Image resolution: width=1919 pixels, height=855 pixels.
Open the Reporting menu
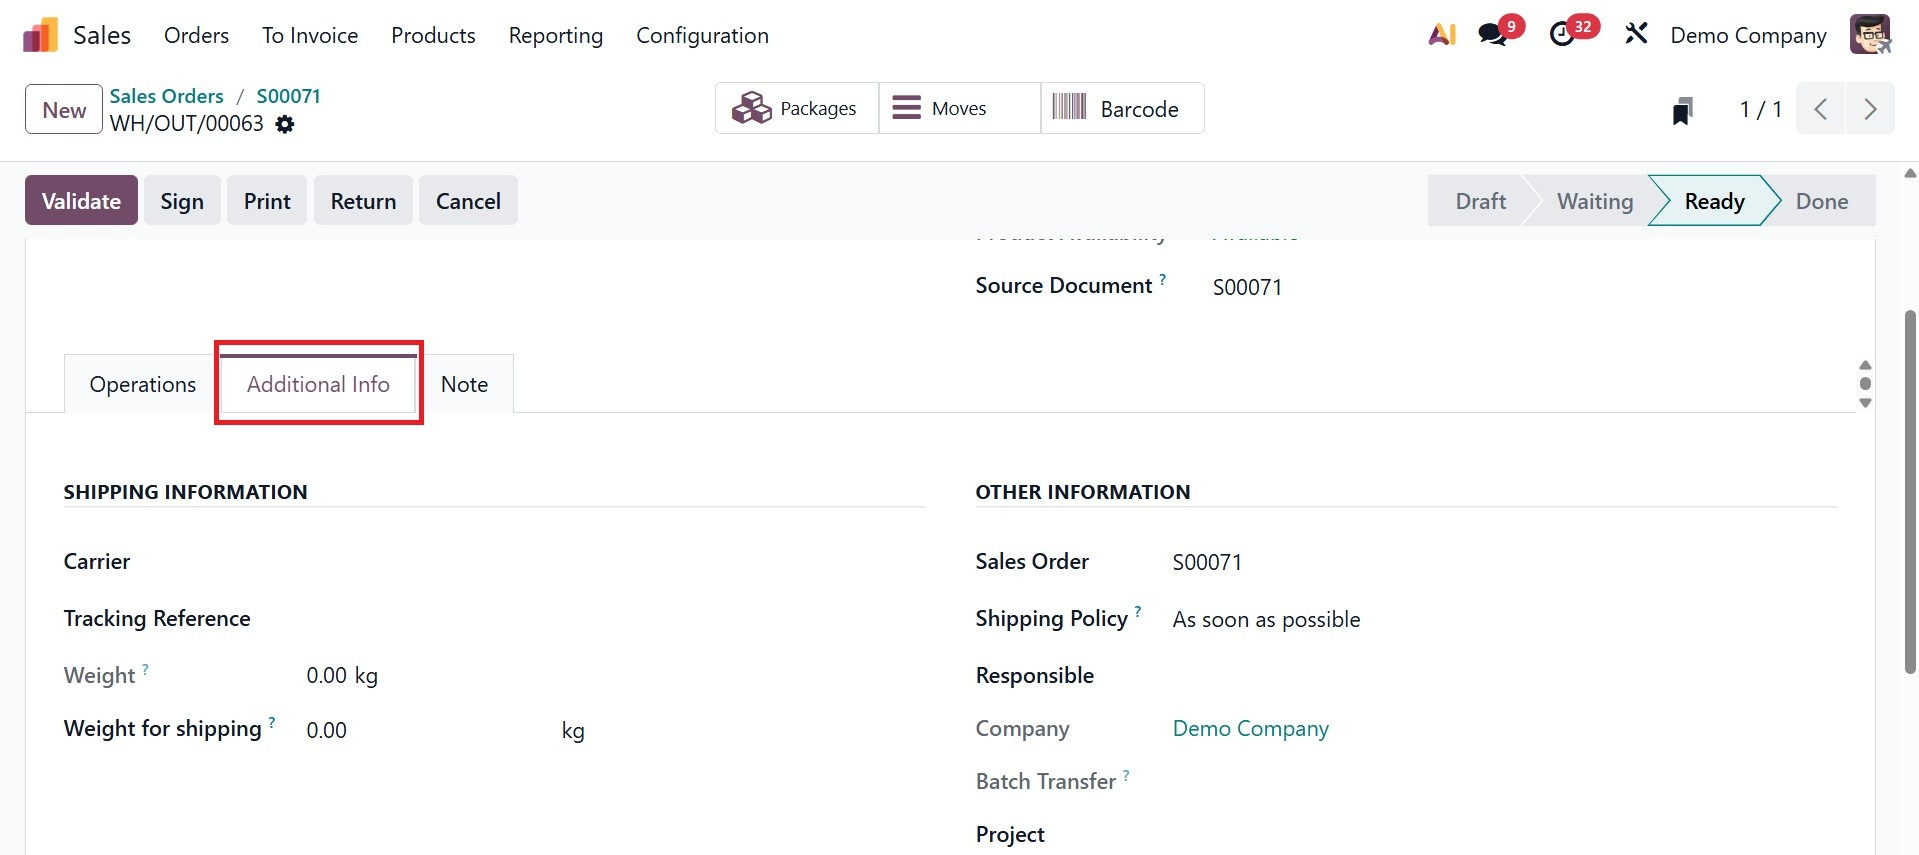555,36
